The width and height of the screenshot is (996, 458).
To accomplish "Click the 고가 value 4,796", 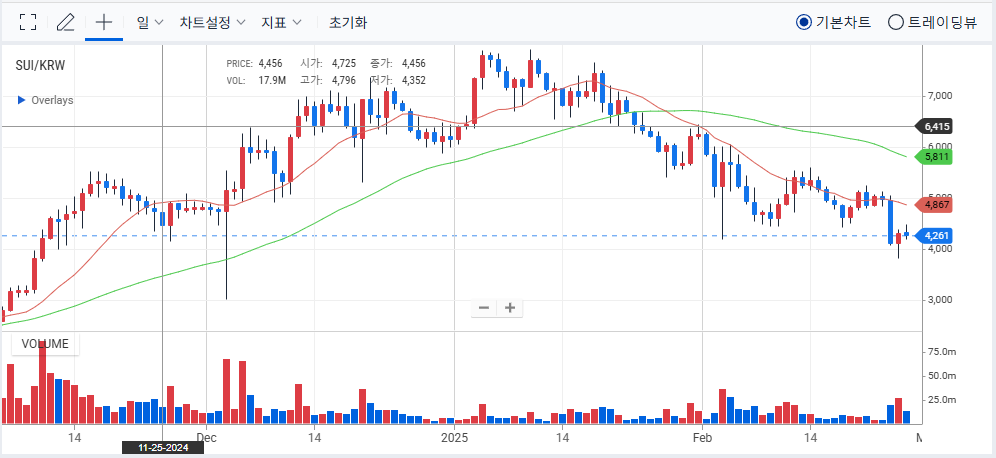I will pyautogui.click(x=344, y=81).
